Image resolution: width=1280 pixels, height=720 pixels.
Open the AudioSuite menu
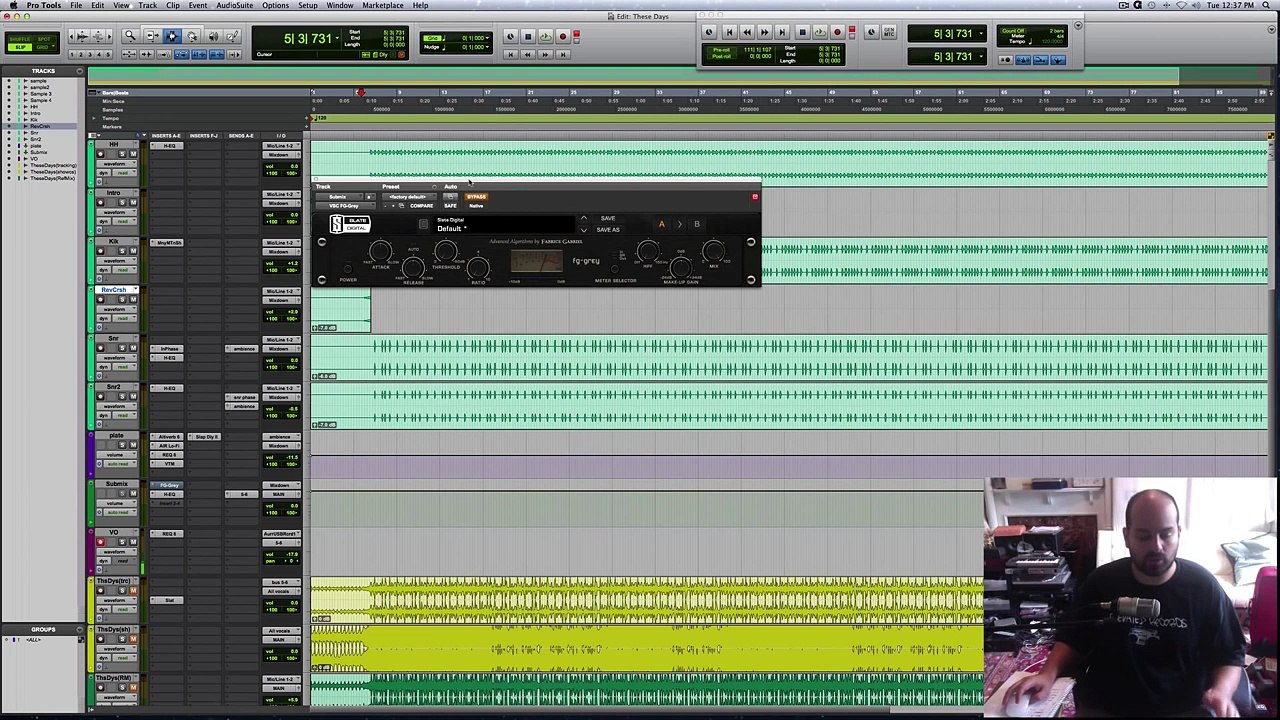pos(235,5)
